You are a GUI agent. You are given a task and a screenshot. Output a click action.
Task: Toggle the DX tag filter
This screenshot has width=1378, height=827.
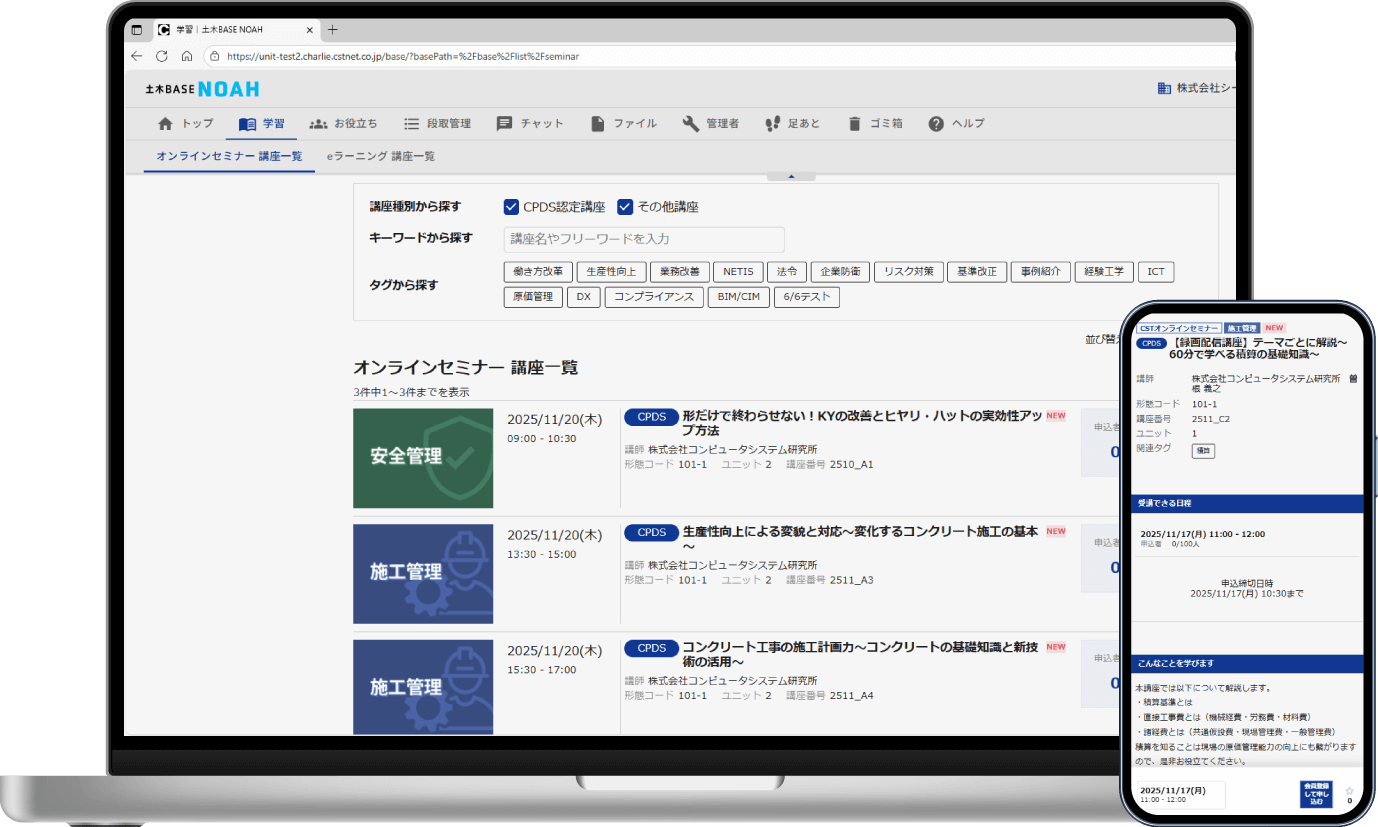pyautogui.click(x=583, y=296)
